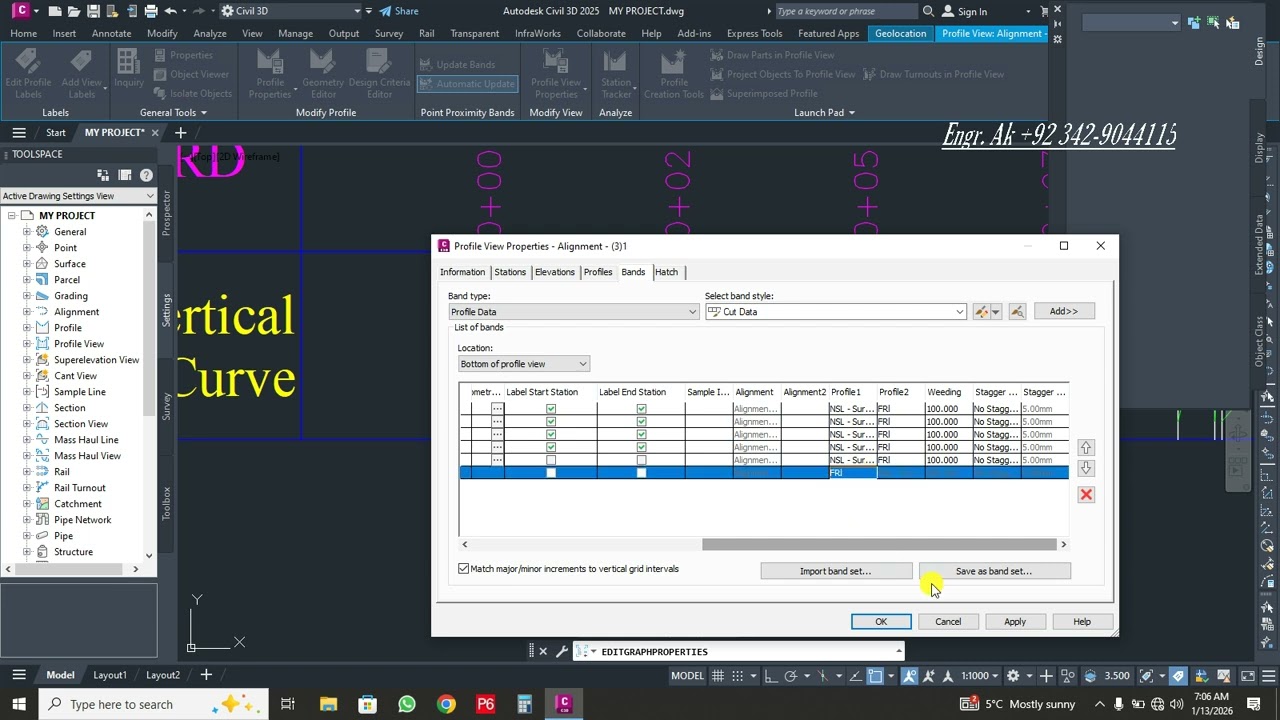Click Cancel in Profile View Properties
The height and width of the screenshot is (720, 1280).
tap(948, 622)
